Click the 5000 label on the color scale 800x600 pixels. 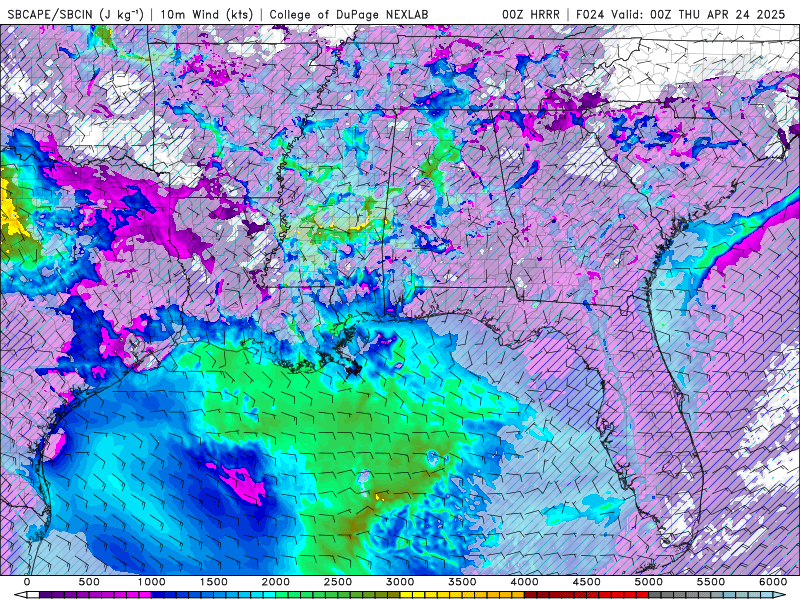pos(648,582)
